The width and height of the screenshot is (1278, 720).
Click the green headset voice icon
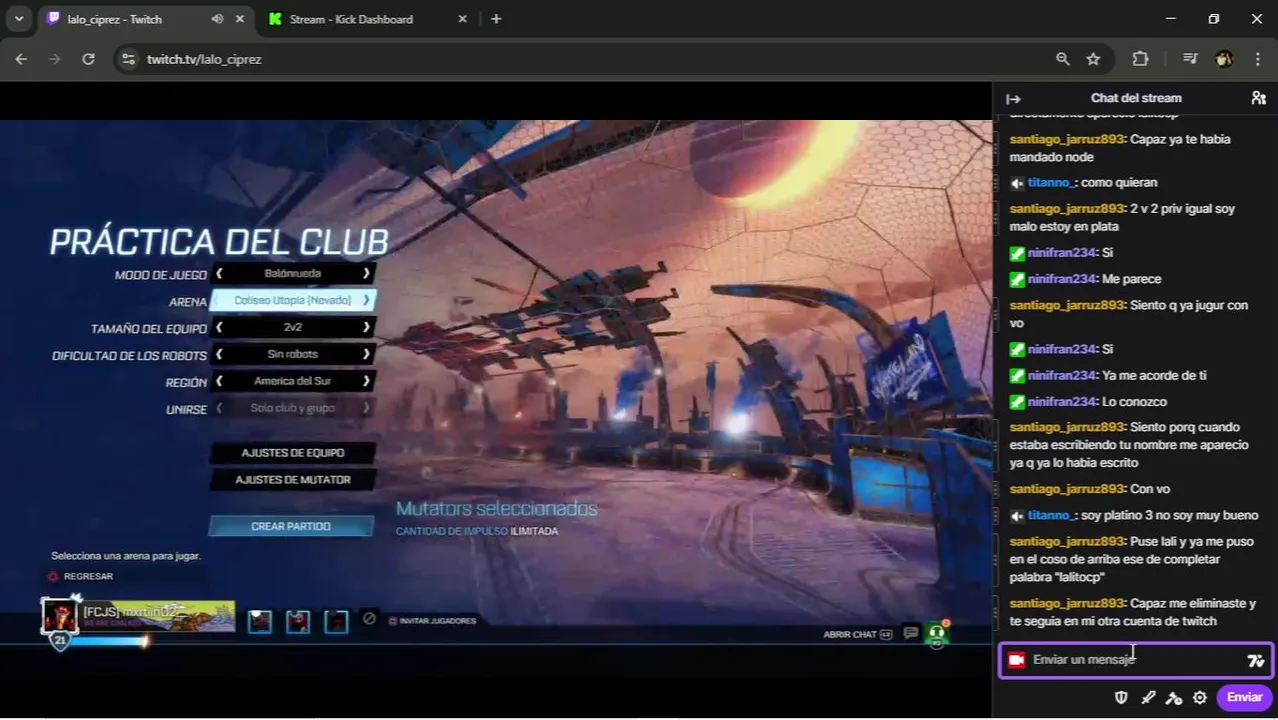click(x=937, y=633)
